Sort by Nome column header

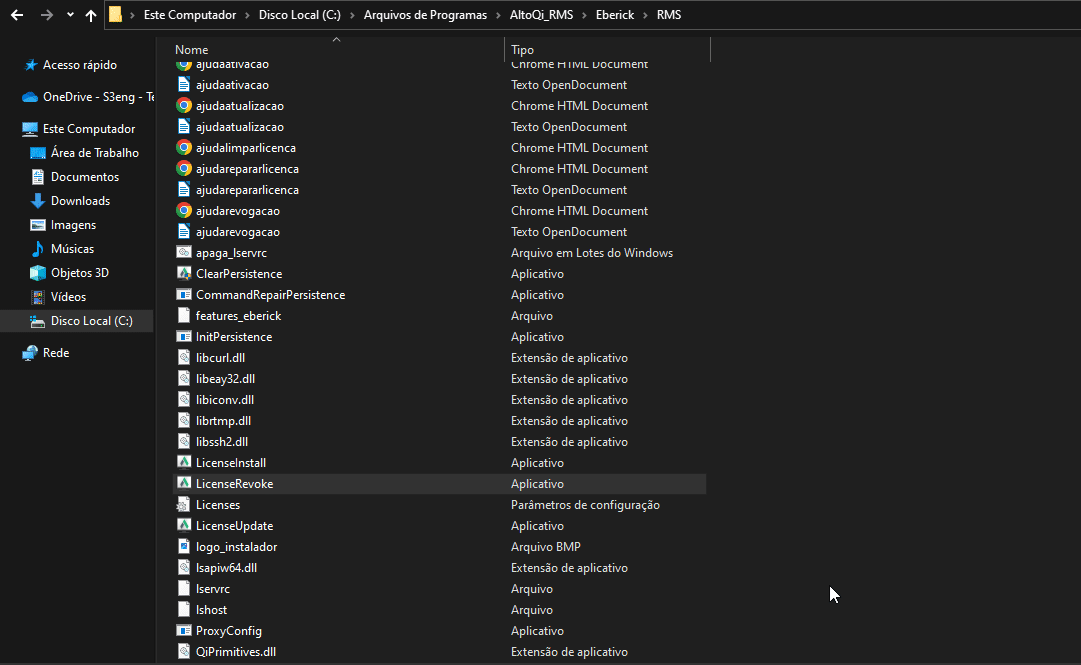(192, 50)
